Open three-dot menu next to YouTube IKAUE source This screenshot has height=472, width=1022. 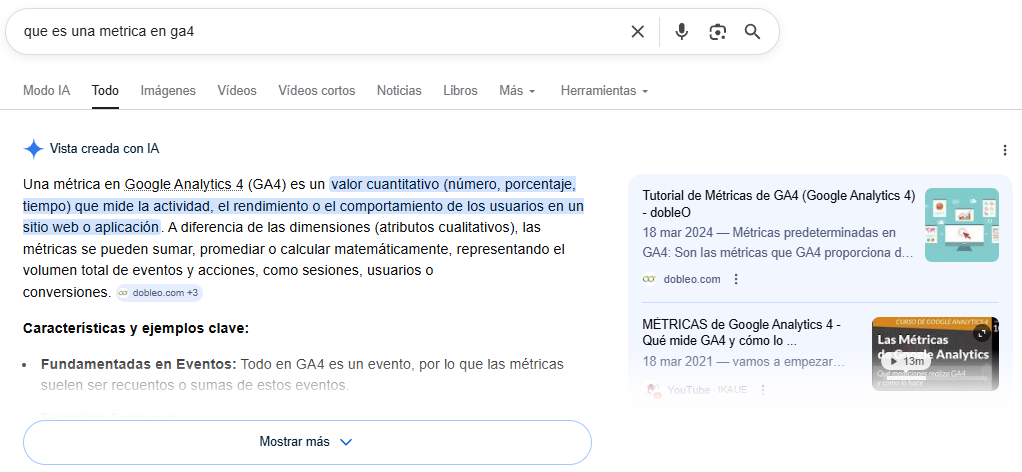point(763,390)
